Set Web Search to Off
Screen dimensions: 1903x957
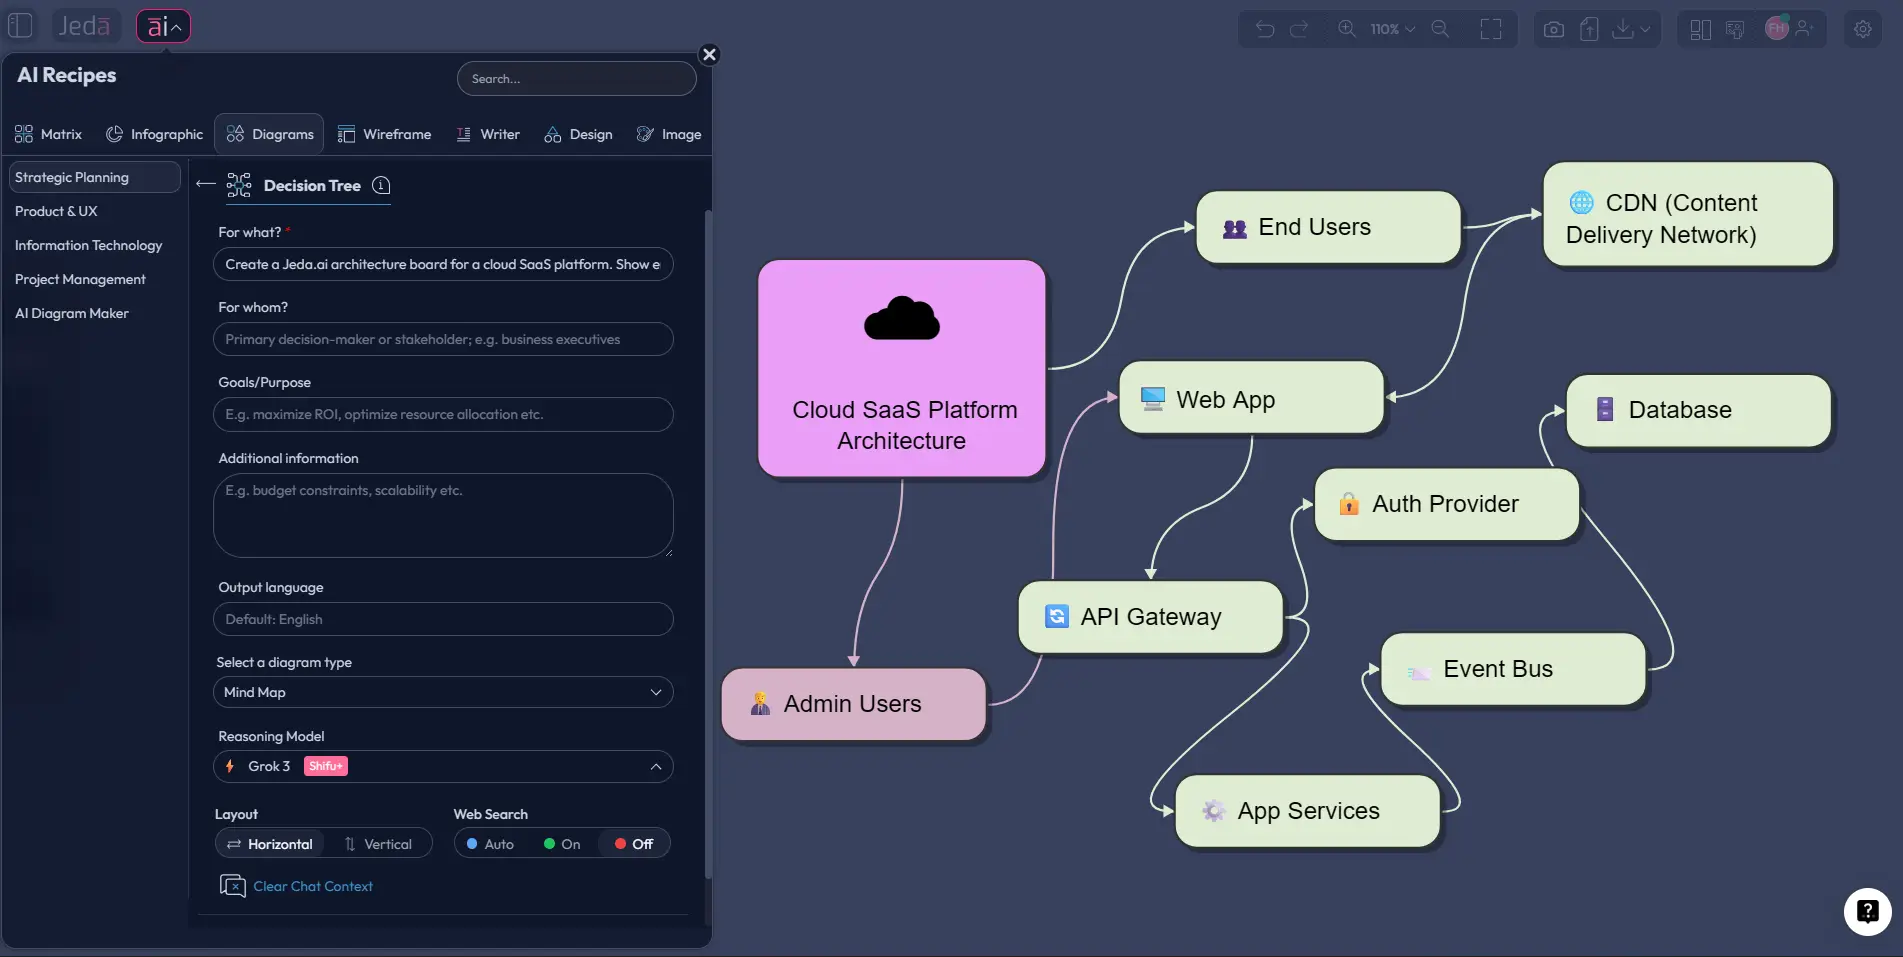pyautogui.click(x=633, y=844)
